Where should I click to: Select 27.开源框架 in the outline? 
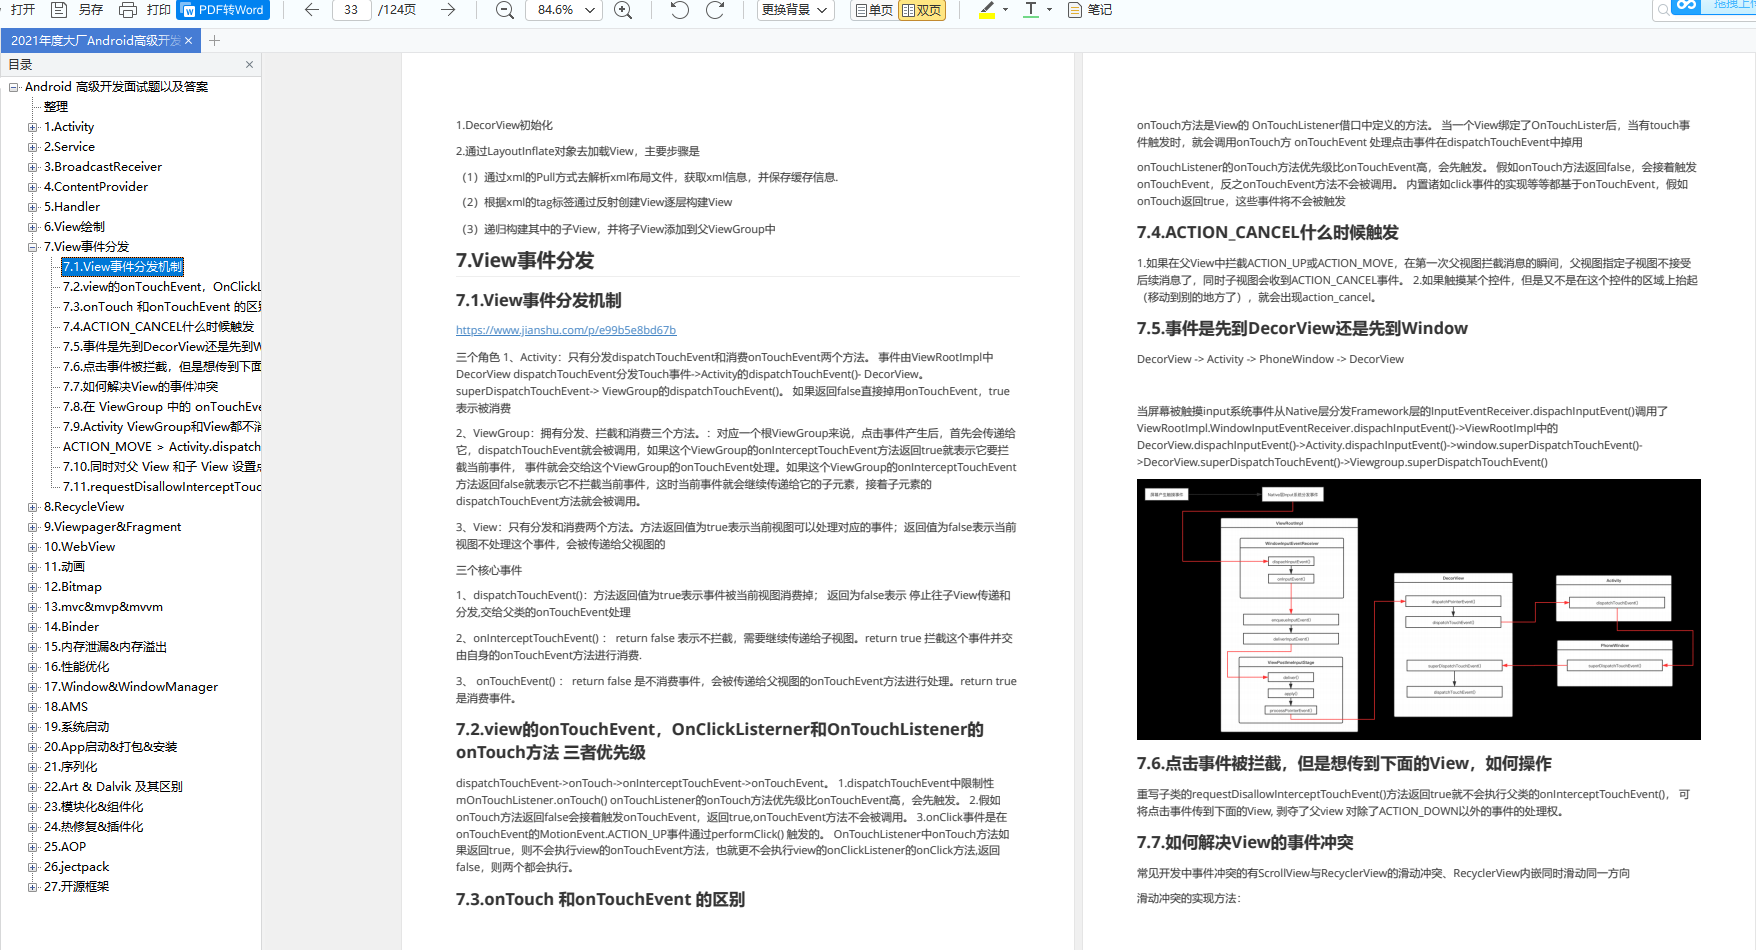(76, 887)
